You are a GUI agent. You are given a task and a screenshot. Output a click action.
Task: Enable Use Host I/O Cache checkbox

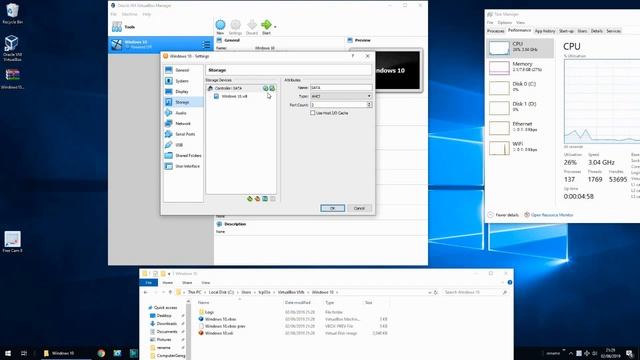(x=313, y=113)
